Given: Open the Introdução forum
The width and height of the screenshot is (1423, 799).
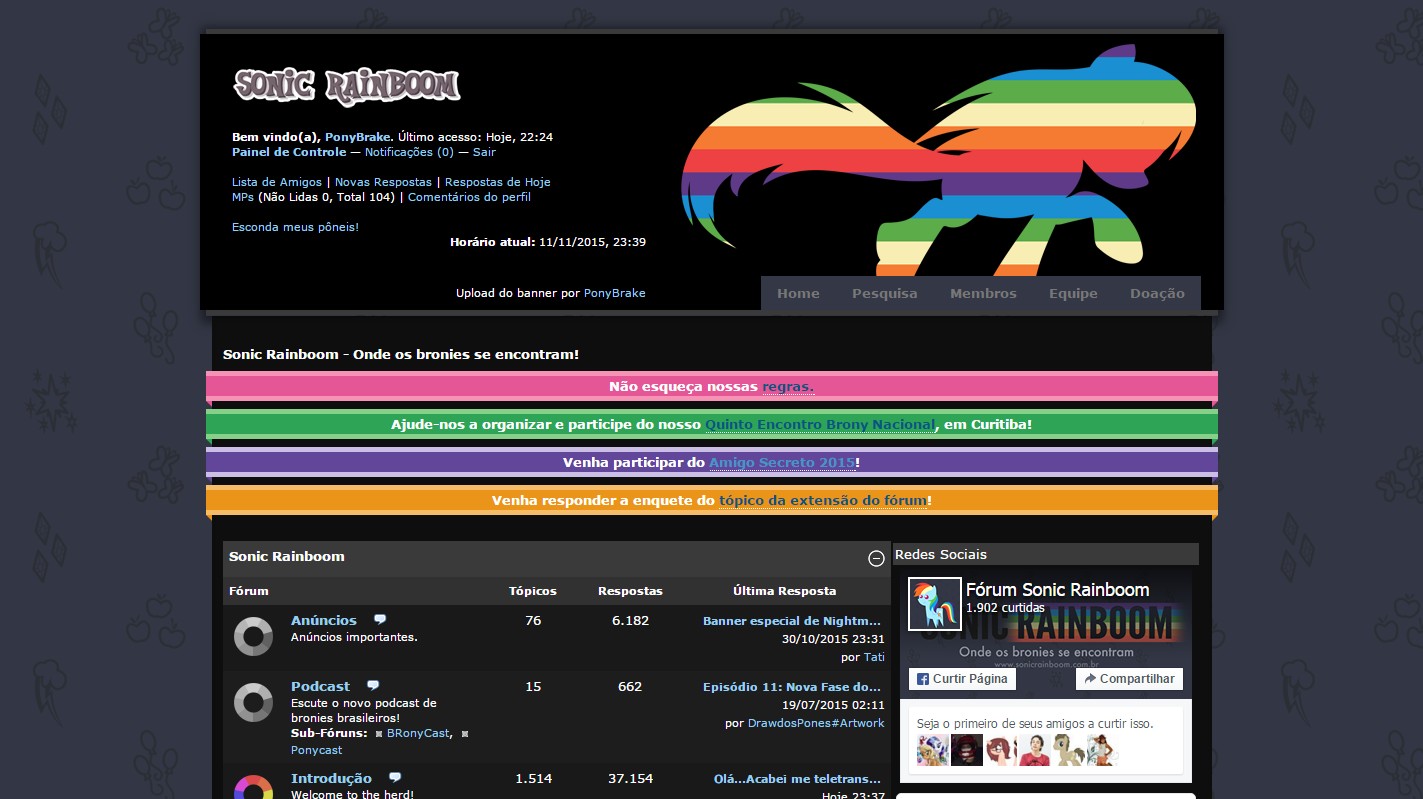Looking at the screenshot, I should tap(331, 778).
